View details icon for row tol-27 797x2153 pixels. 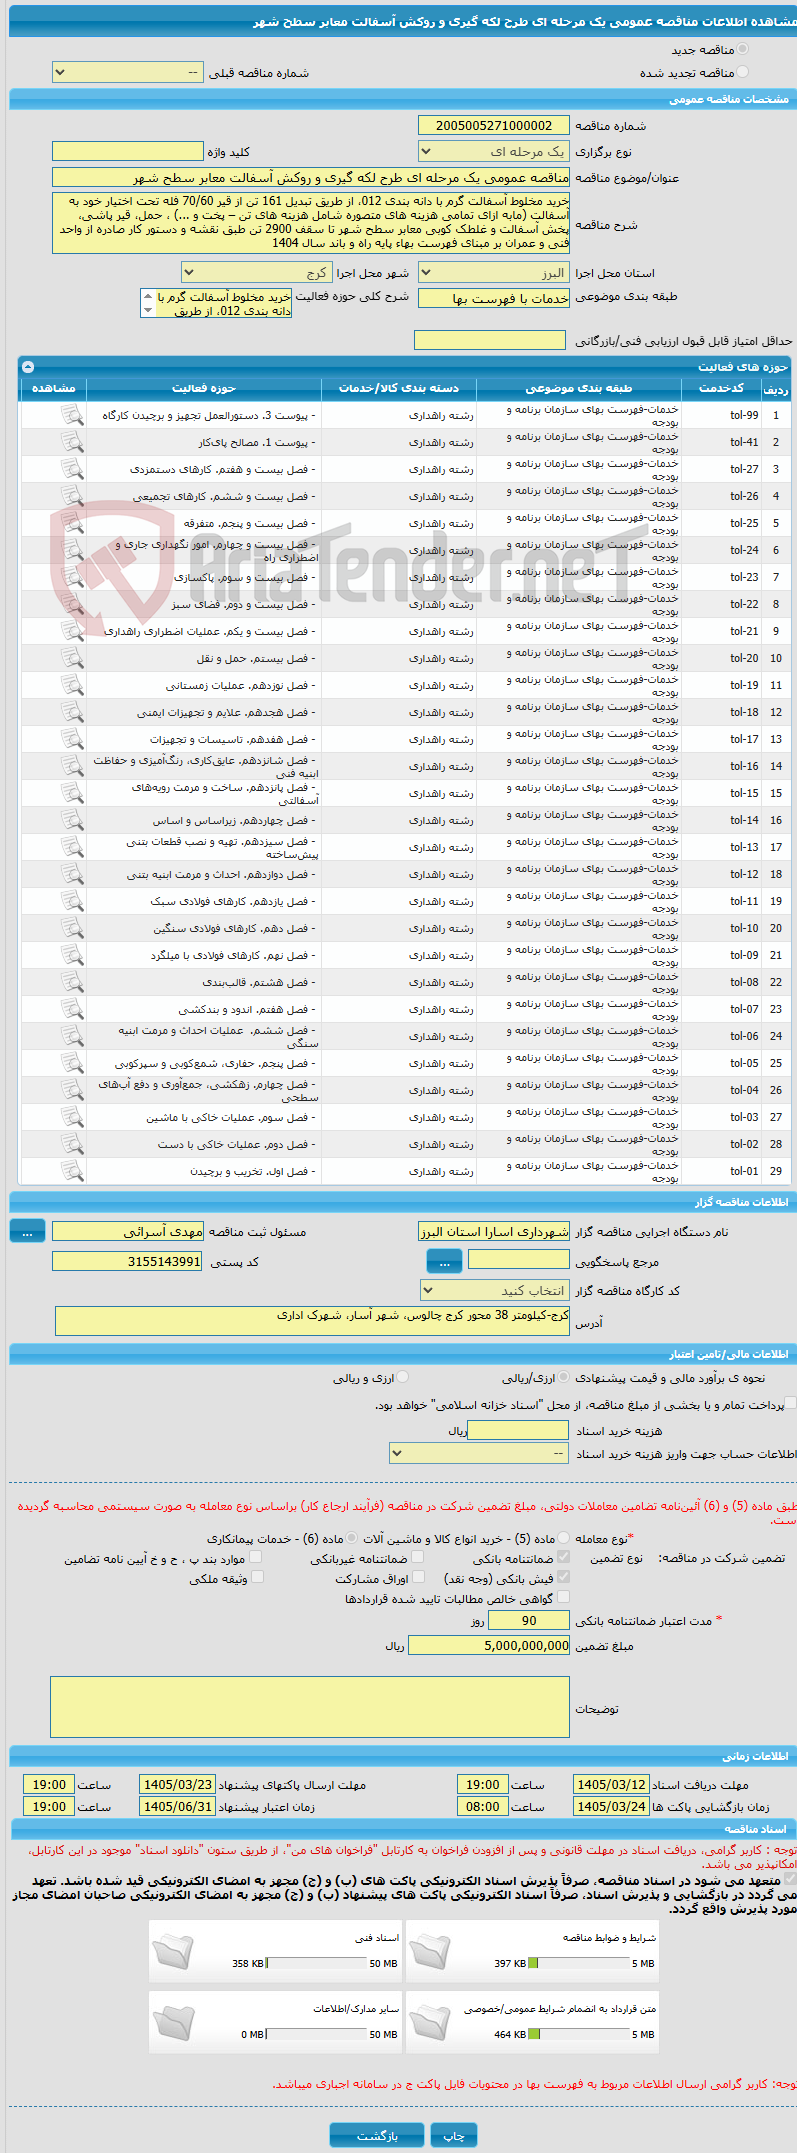click(x=72, y=469)
